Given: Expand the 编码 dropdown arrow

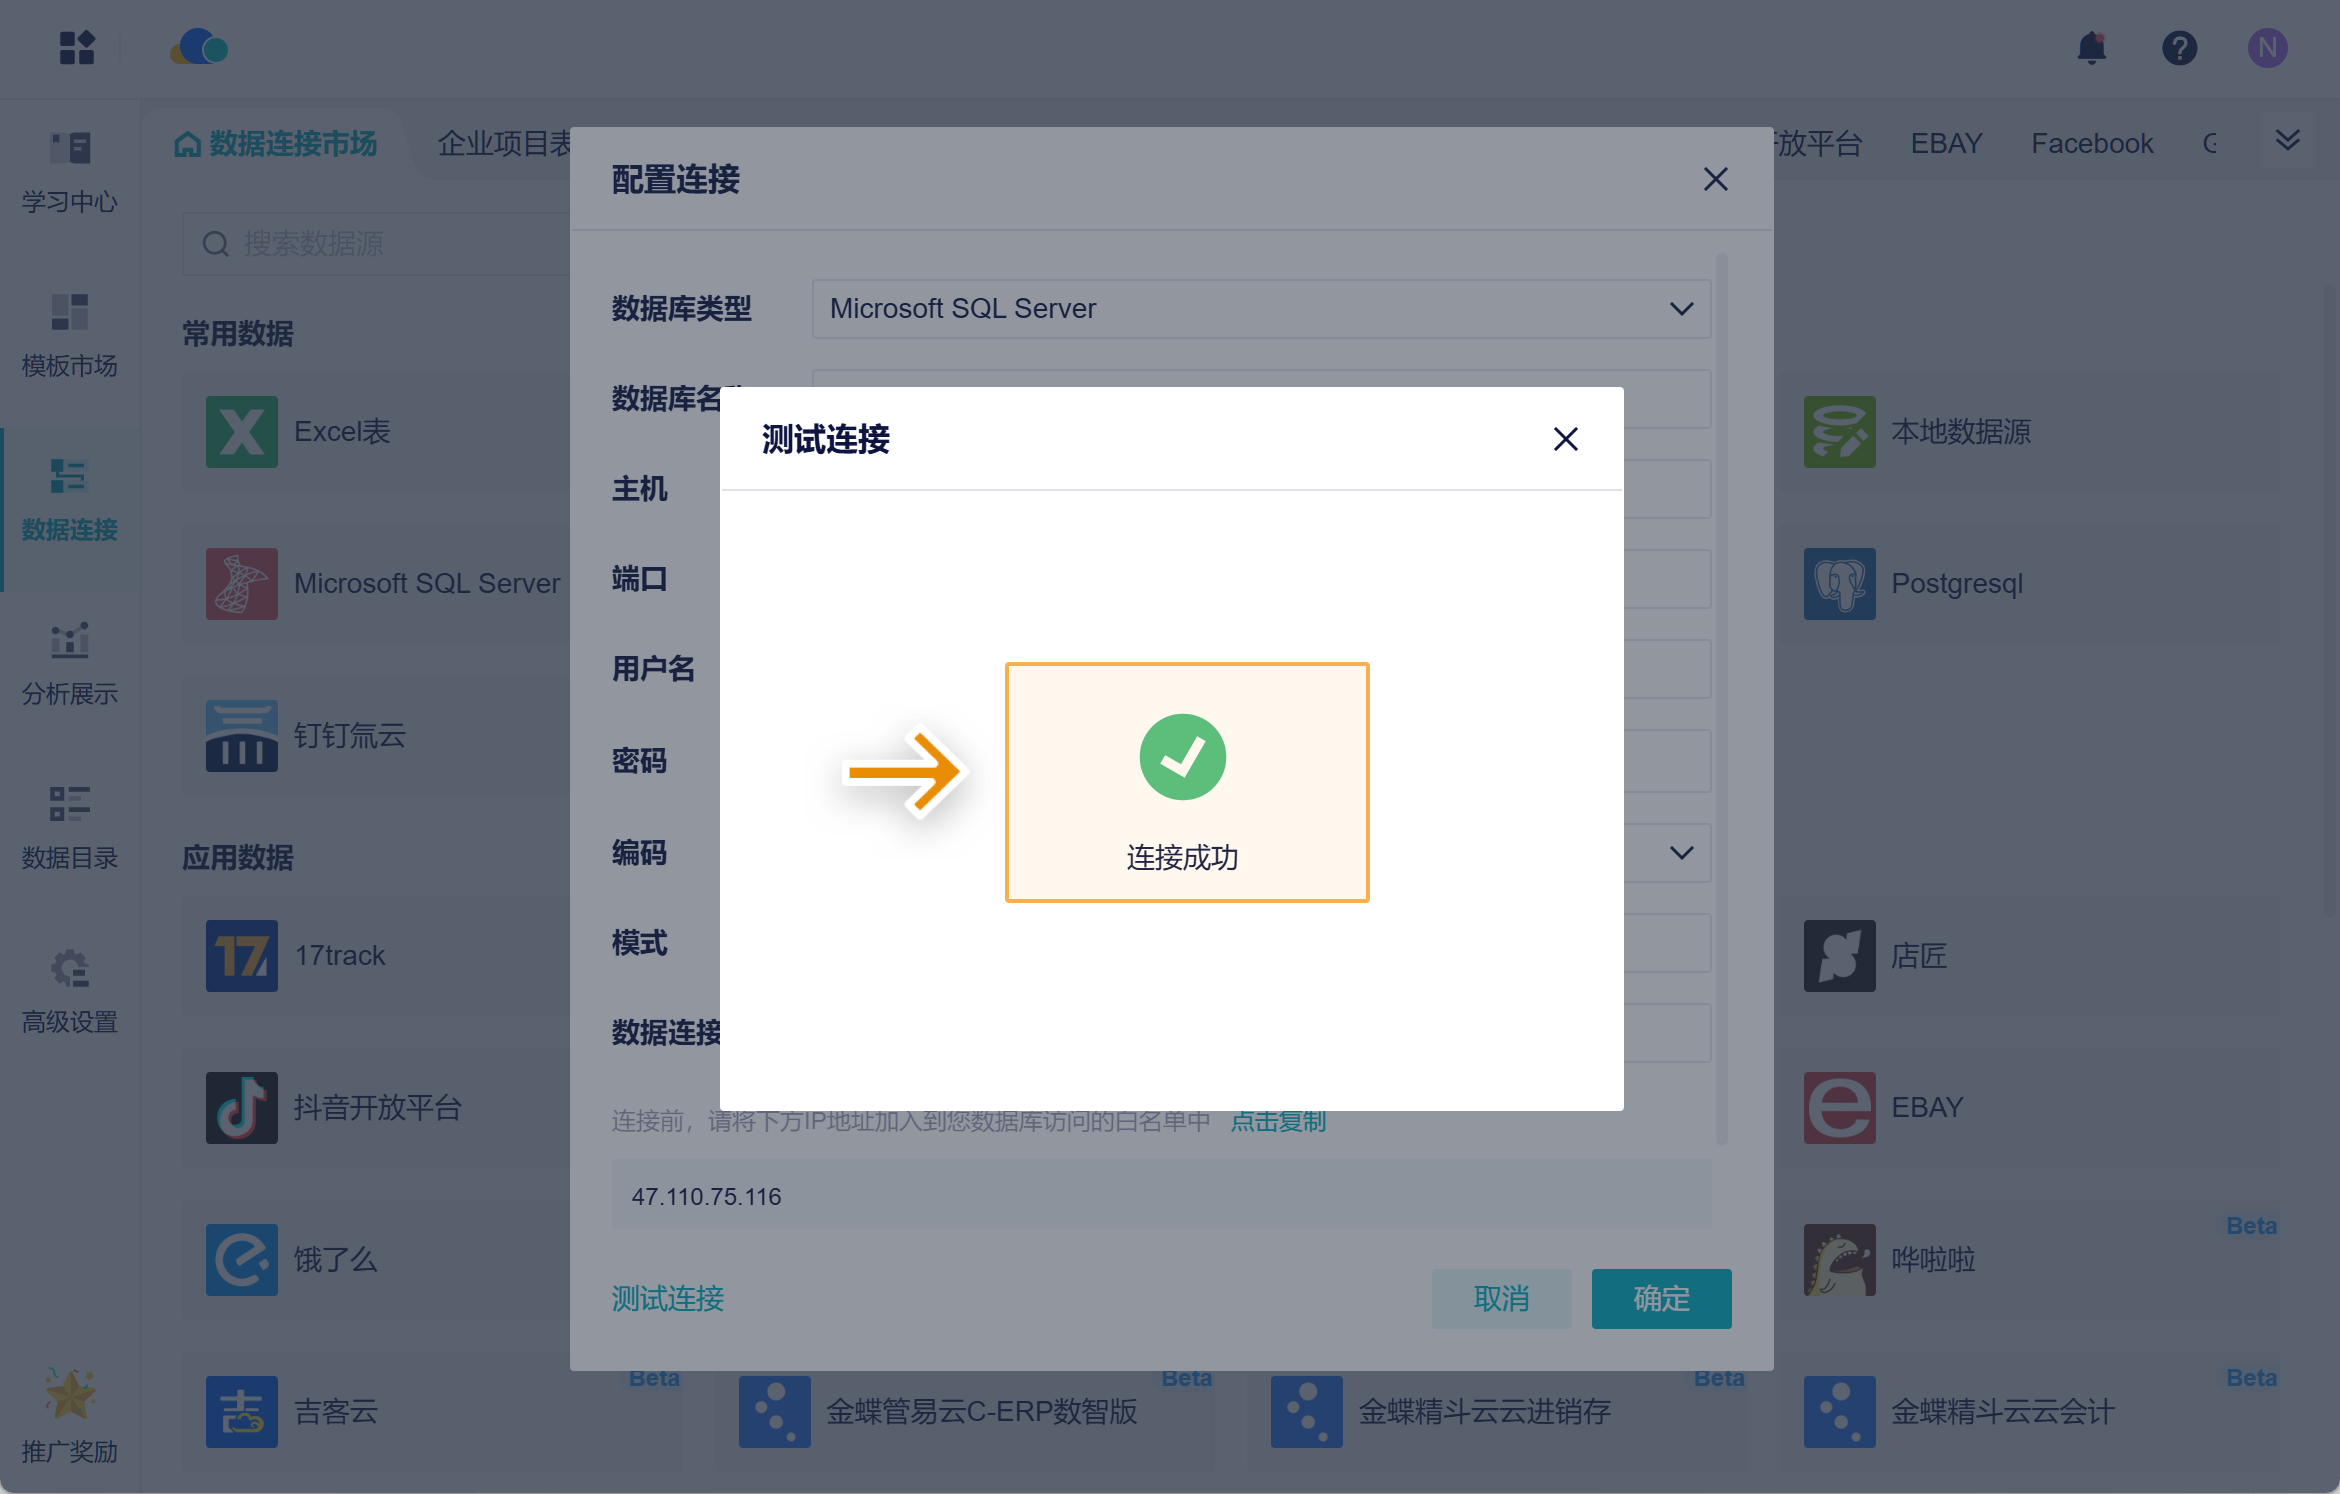Looking at the screenshot, I should 1681,853.
